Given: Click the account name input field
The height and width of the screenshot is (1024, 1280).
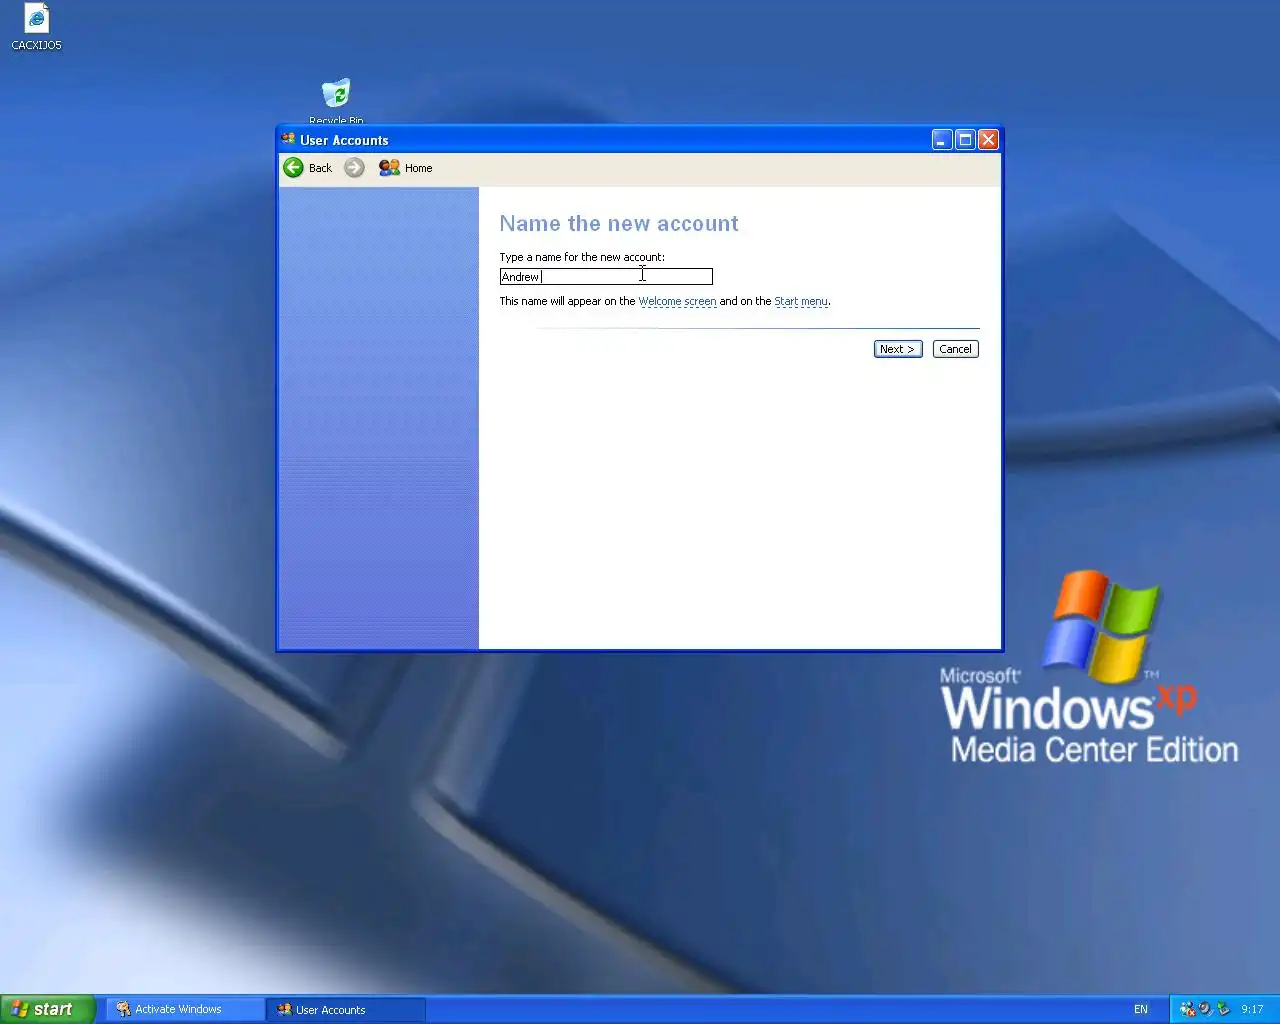Looking at the screenshot, I should point(606,277).
